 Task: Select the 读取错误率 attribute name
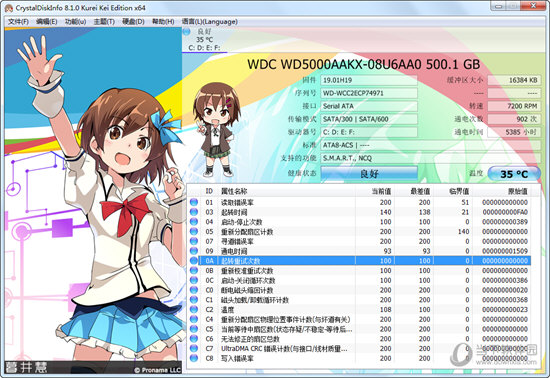point(237,202)
